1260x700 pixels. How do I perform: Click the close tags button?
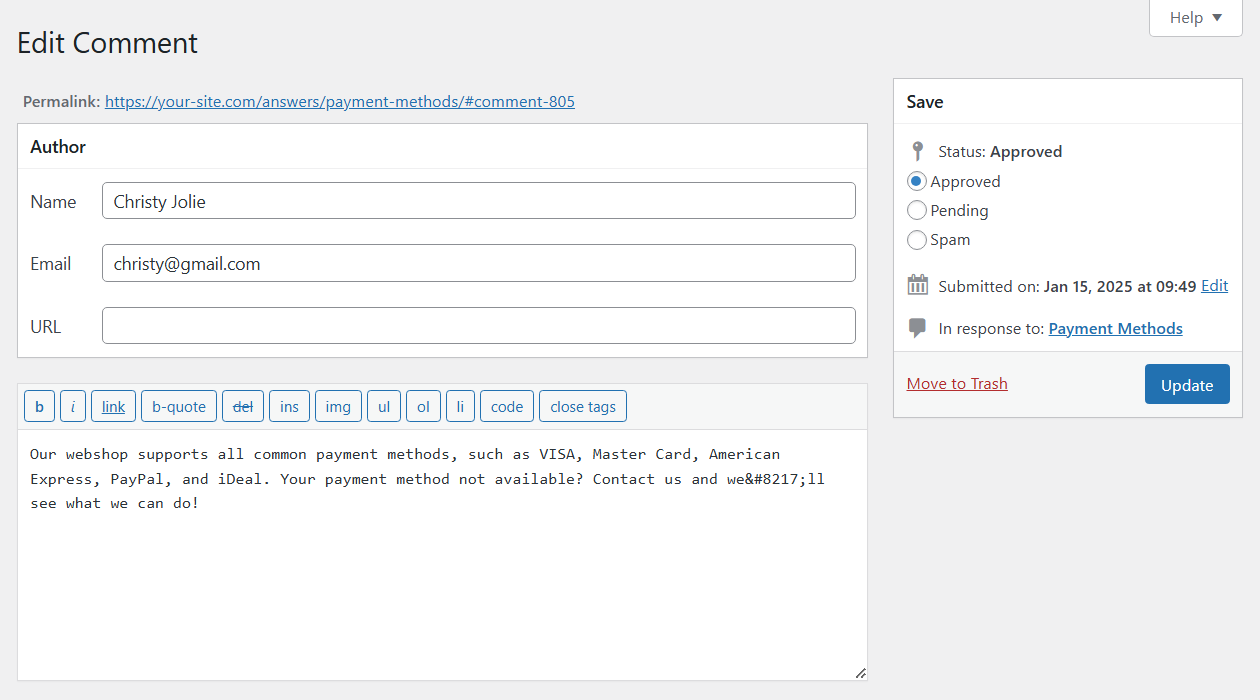coord(583,406)
